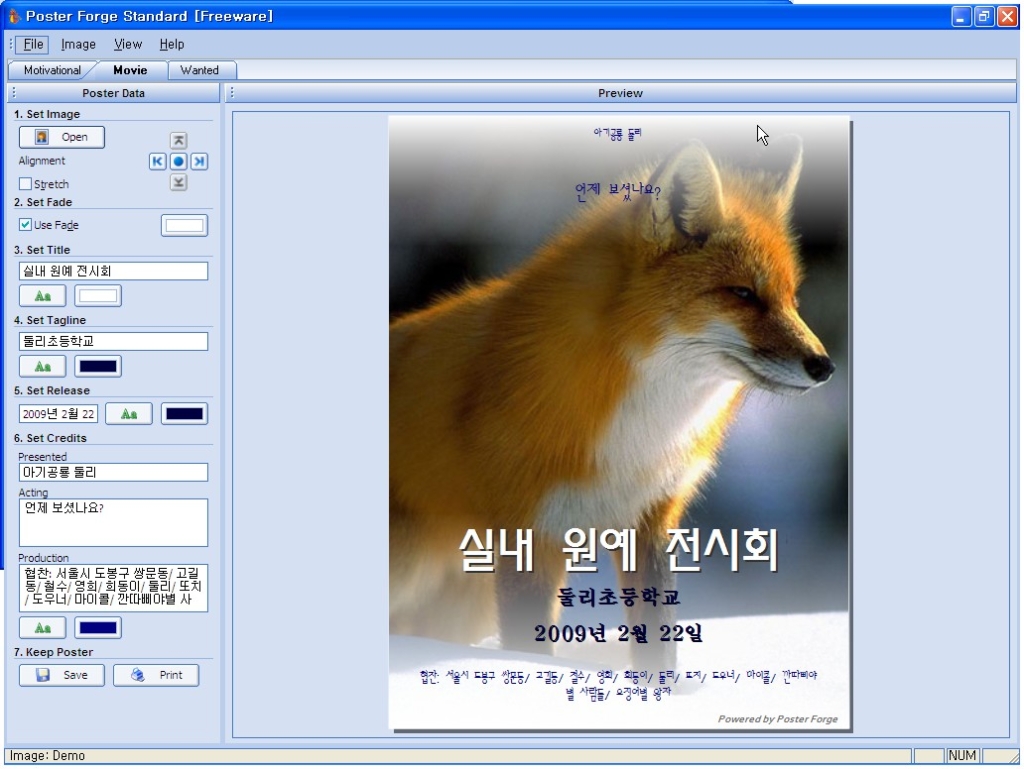This screenshot has width=1024, height=769.
Task: Open an image with the Open button
Action: pos(61,137)
